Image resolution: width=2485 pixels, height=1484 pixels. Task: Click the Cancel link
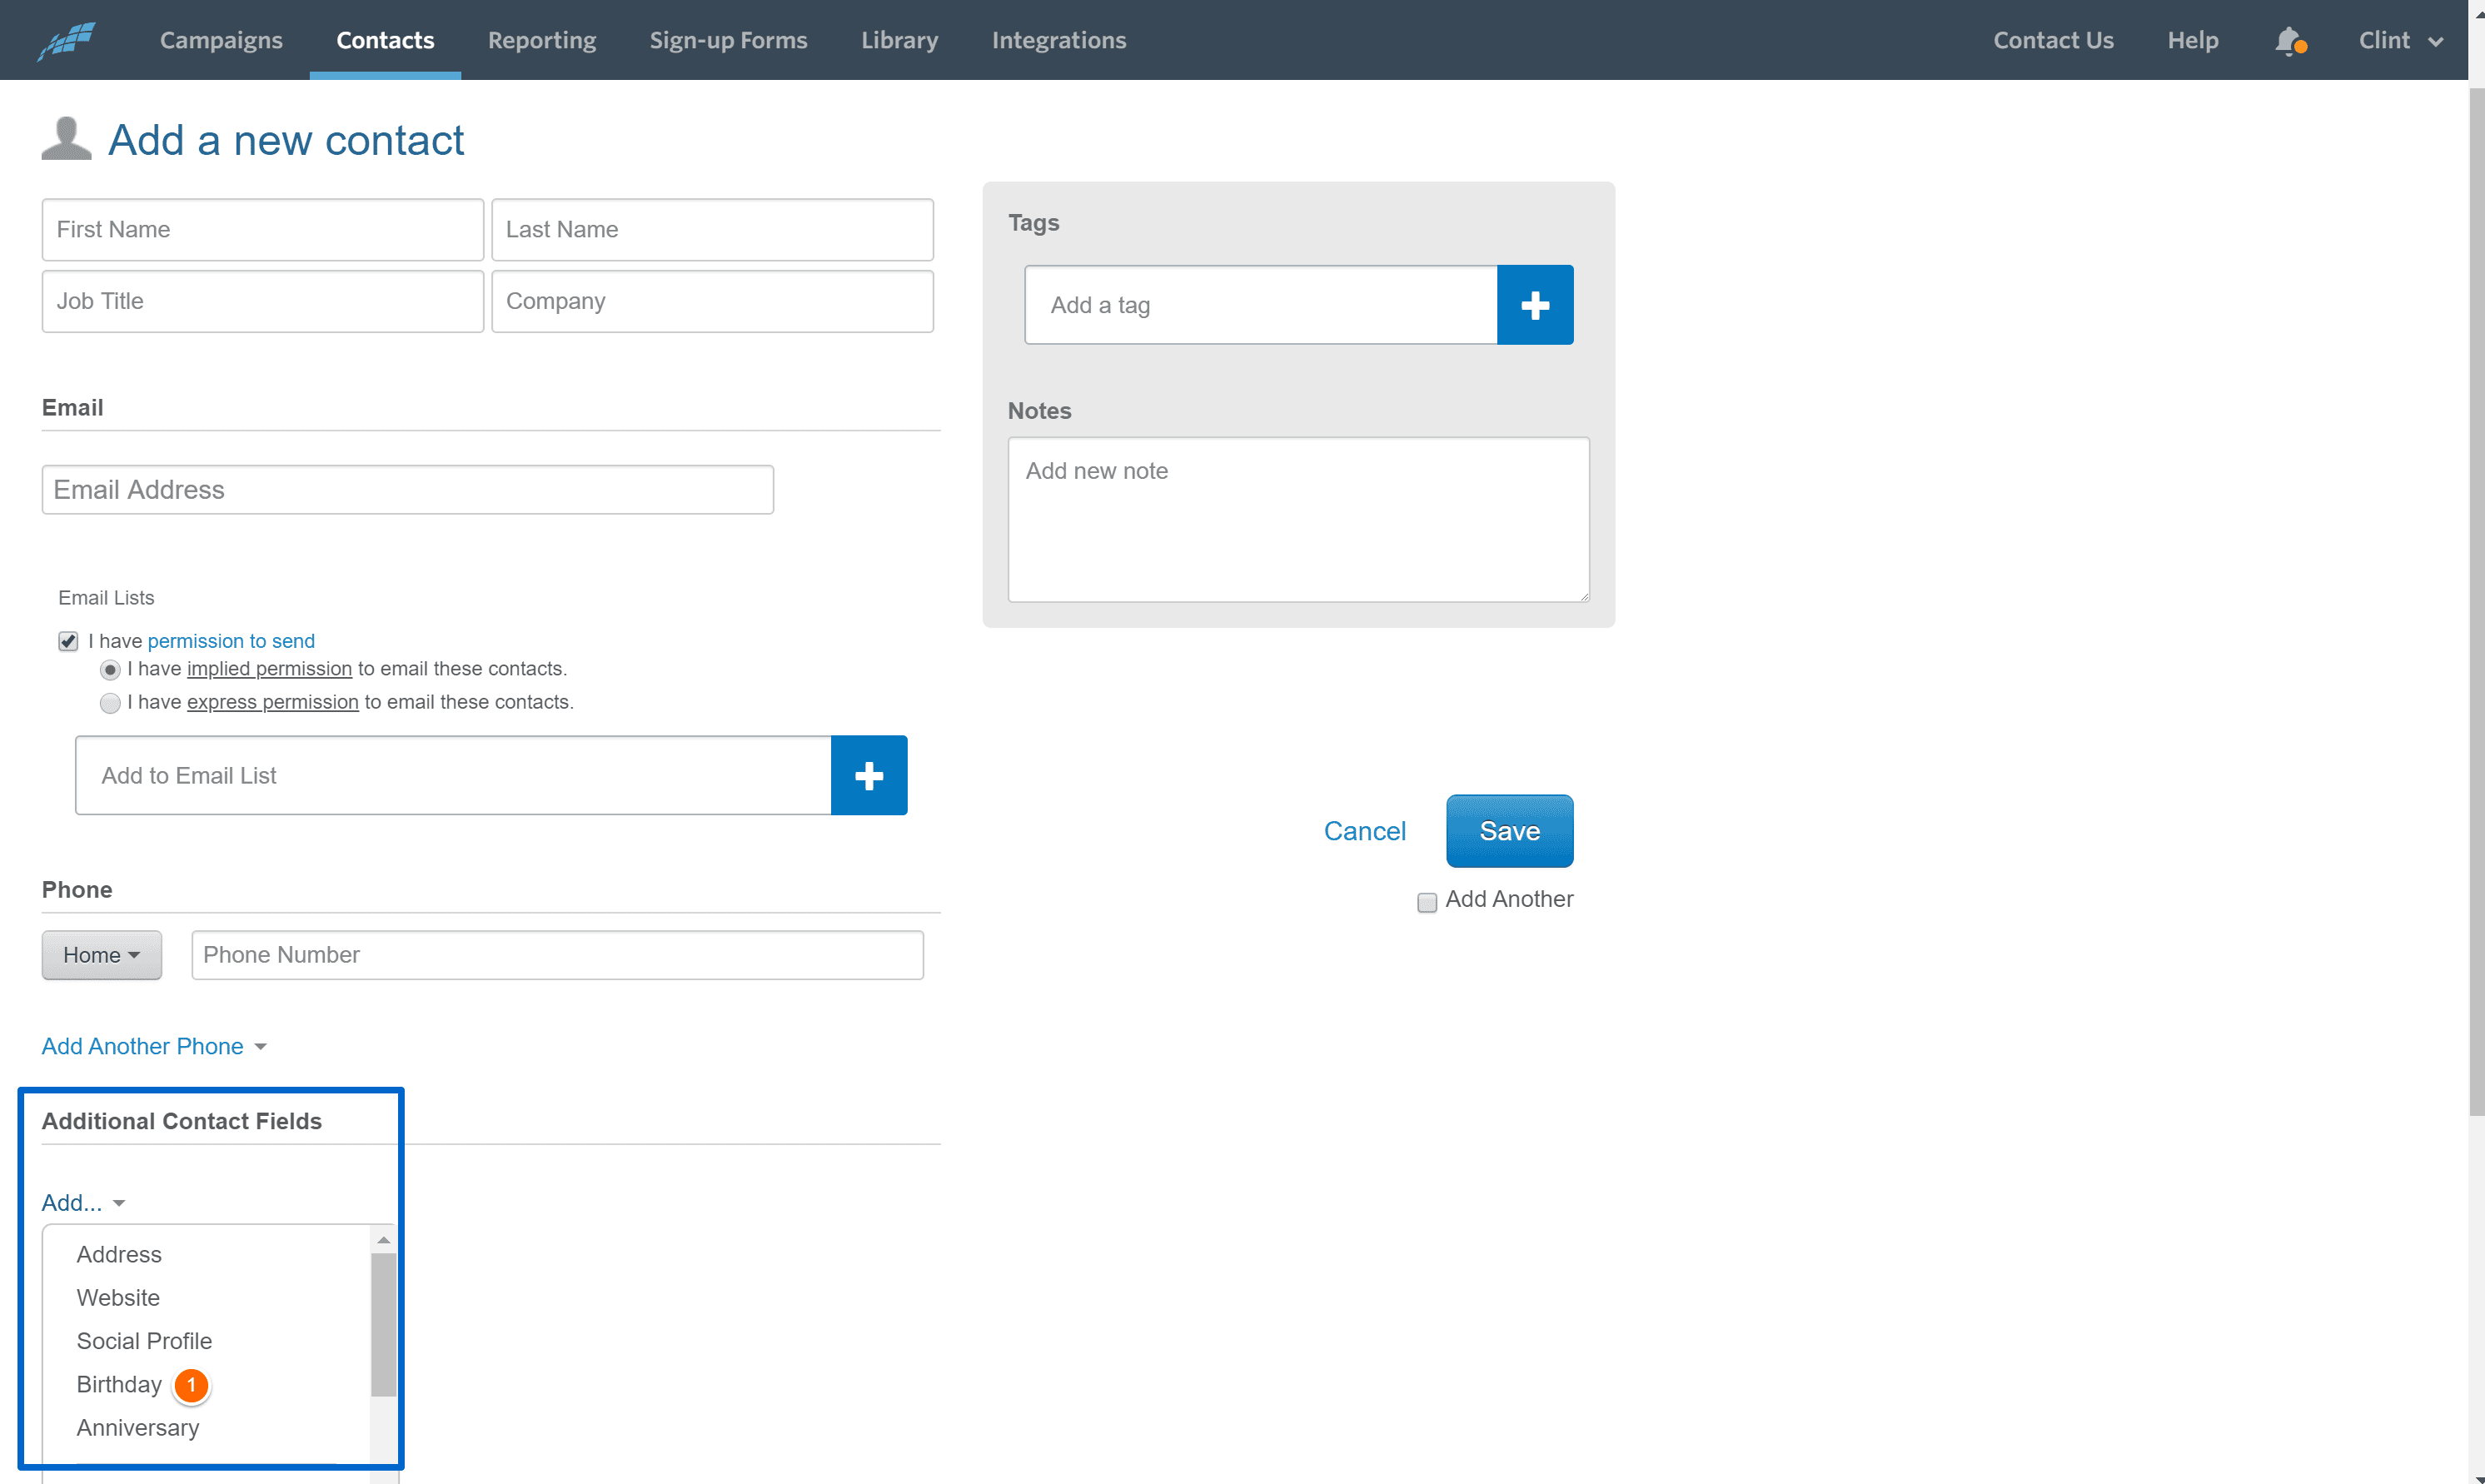[x=1365, y=831]
